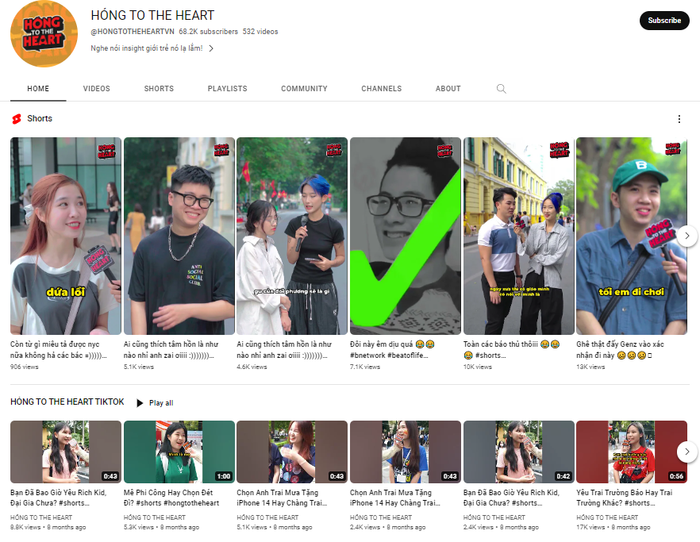Click the Play all triangle icon

click(140, 403)
